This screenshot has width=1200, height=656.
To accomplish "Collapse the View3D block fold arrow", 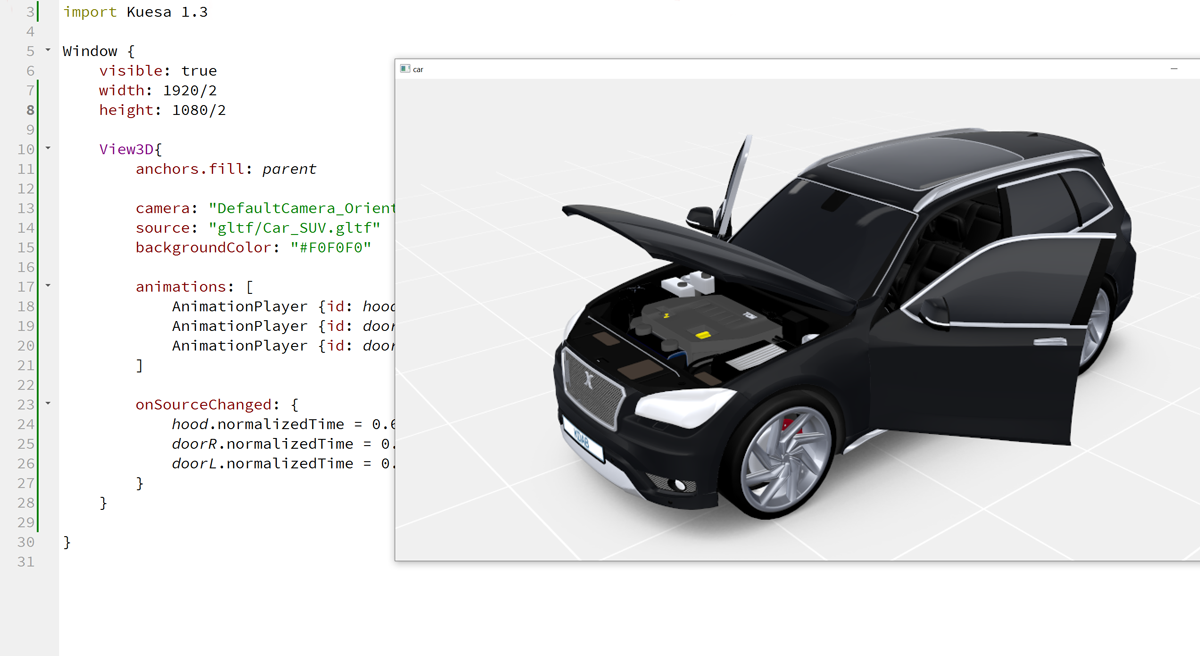I will click(x=47, y=149).
